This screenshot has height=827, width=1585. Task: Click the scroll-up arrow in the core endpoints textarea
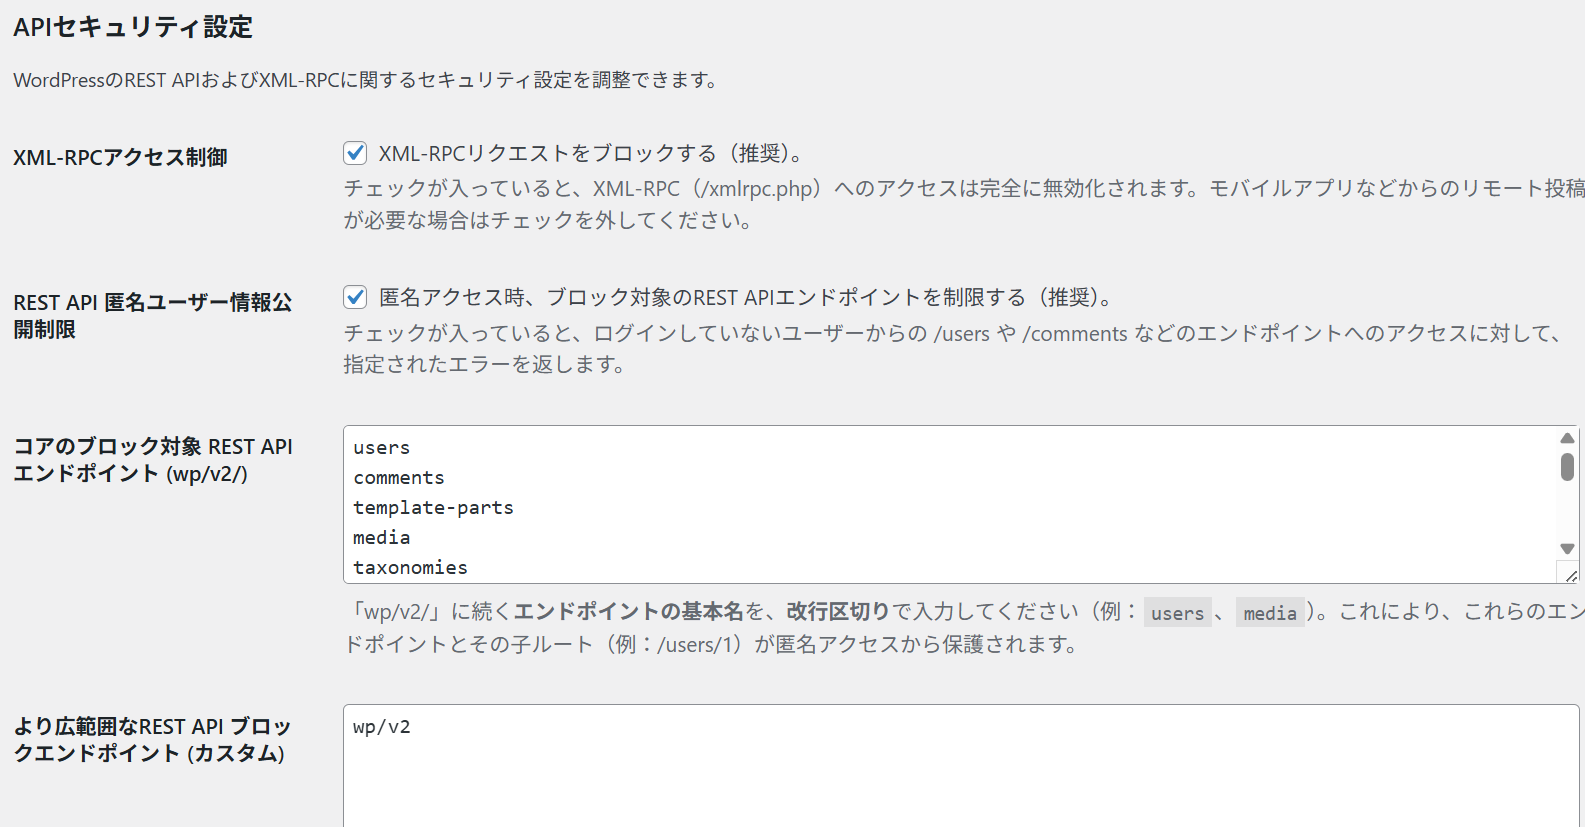pyautogui.click(x=1567, y=438)
